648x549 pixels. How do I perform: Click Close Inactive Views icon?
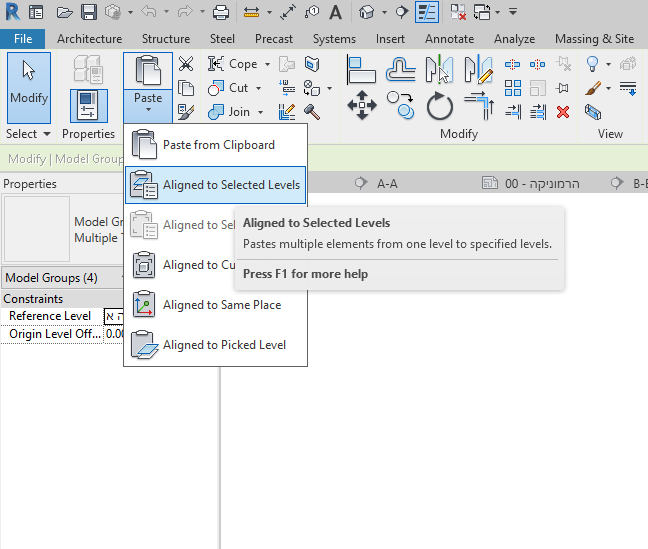click(x=458, y=12)
